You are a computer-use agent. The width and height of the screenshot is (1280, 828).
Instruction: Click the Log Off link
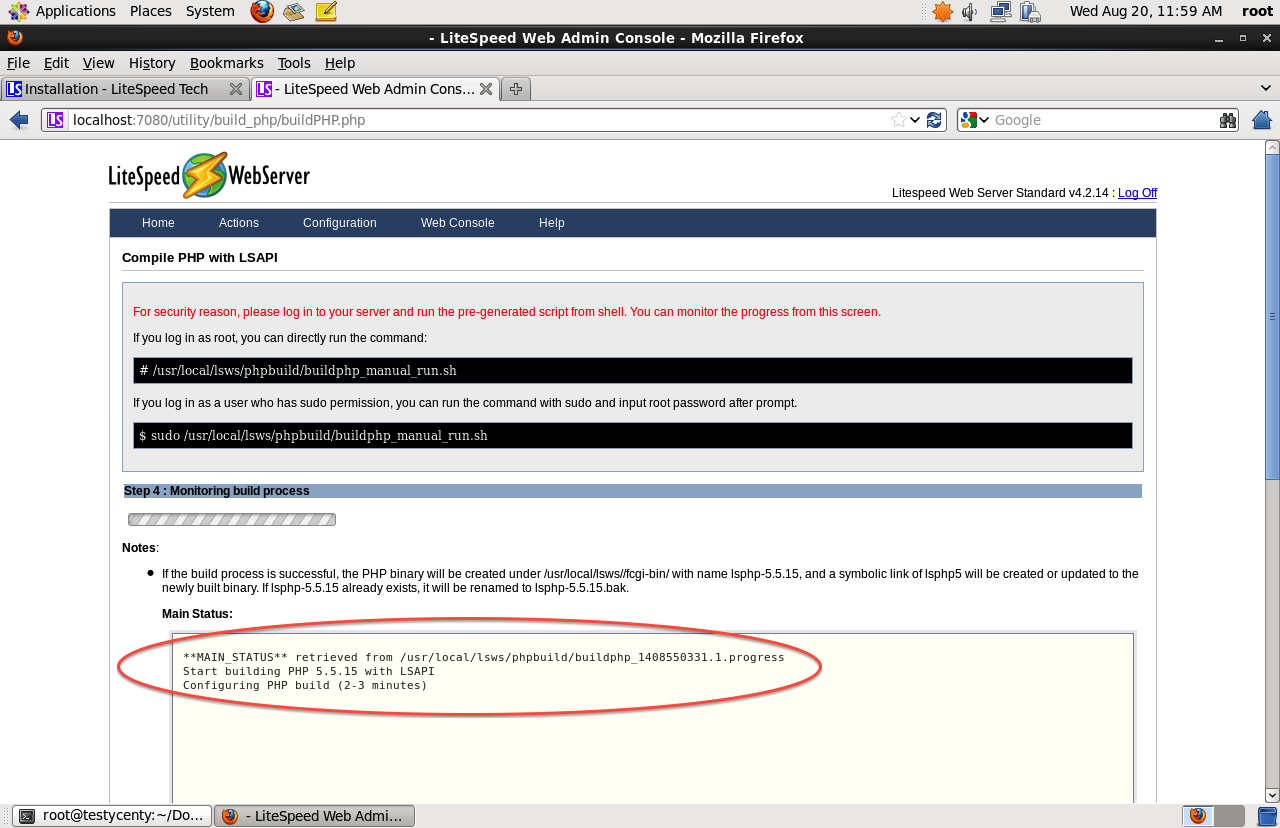1137,193
